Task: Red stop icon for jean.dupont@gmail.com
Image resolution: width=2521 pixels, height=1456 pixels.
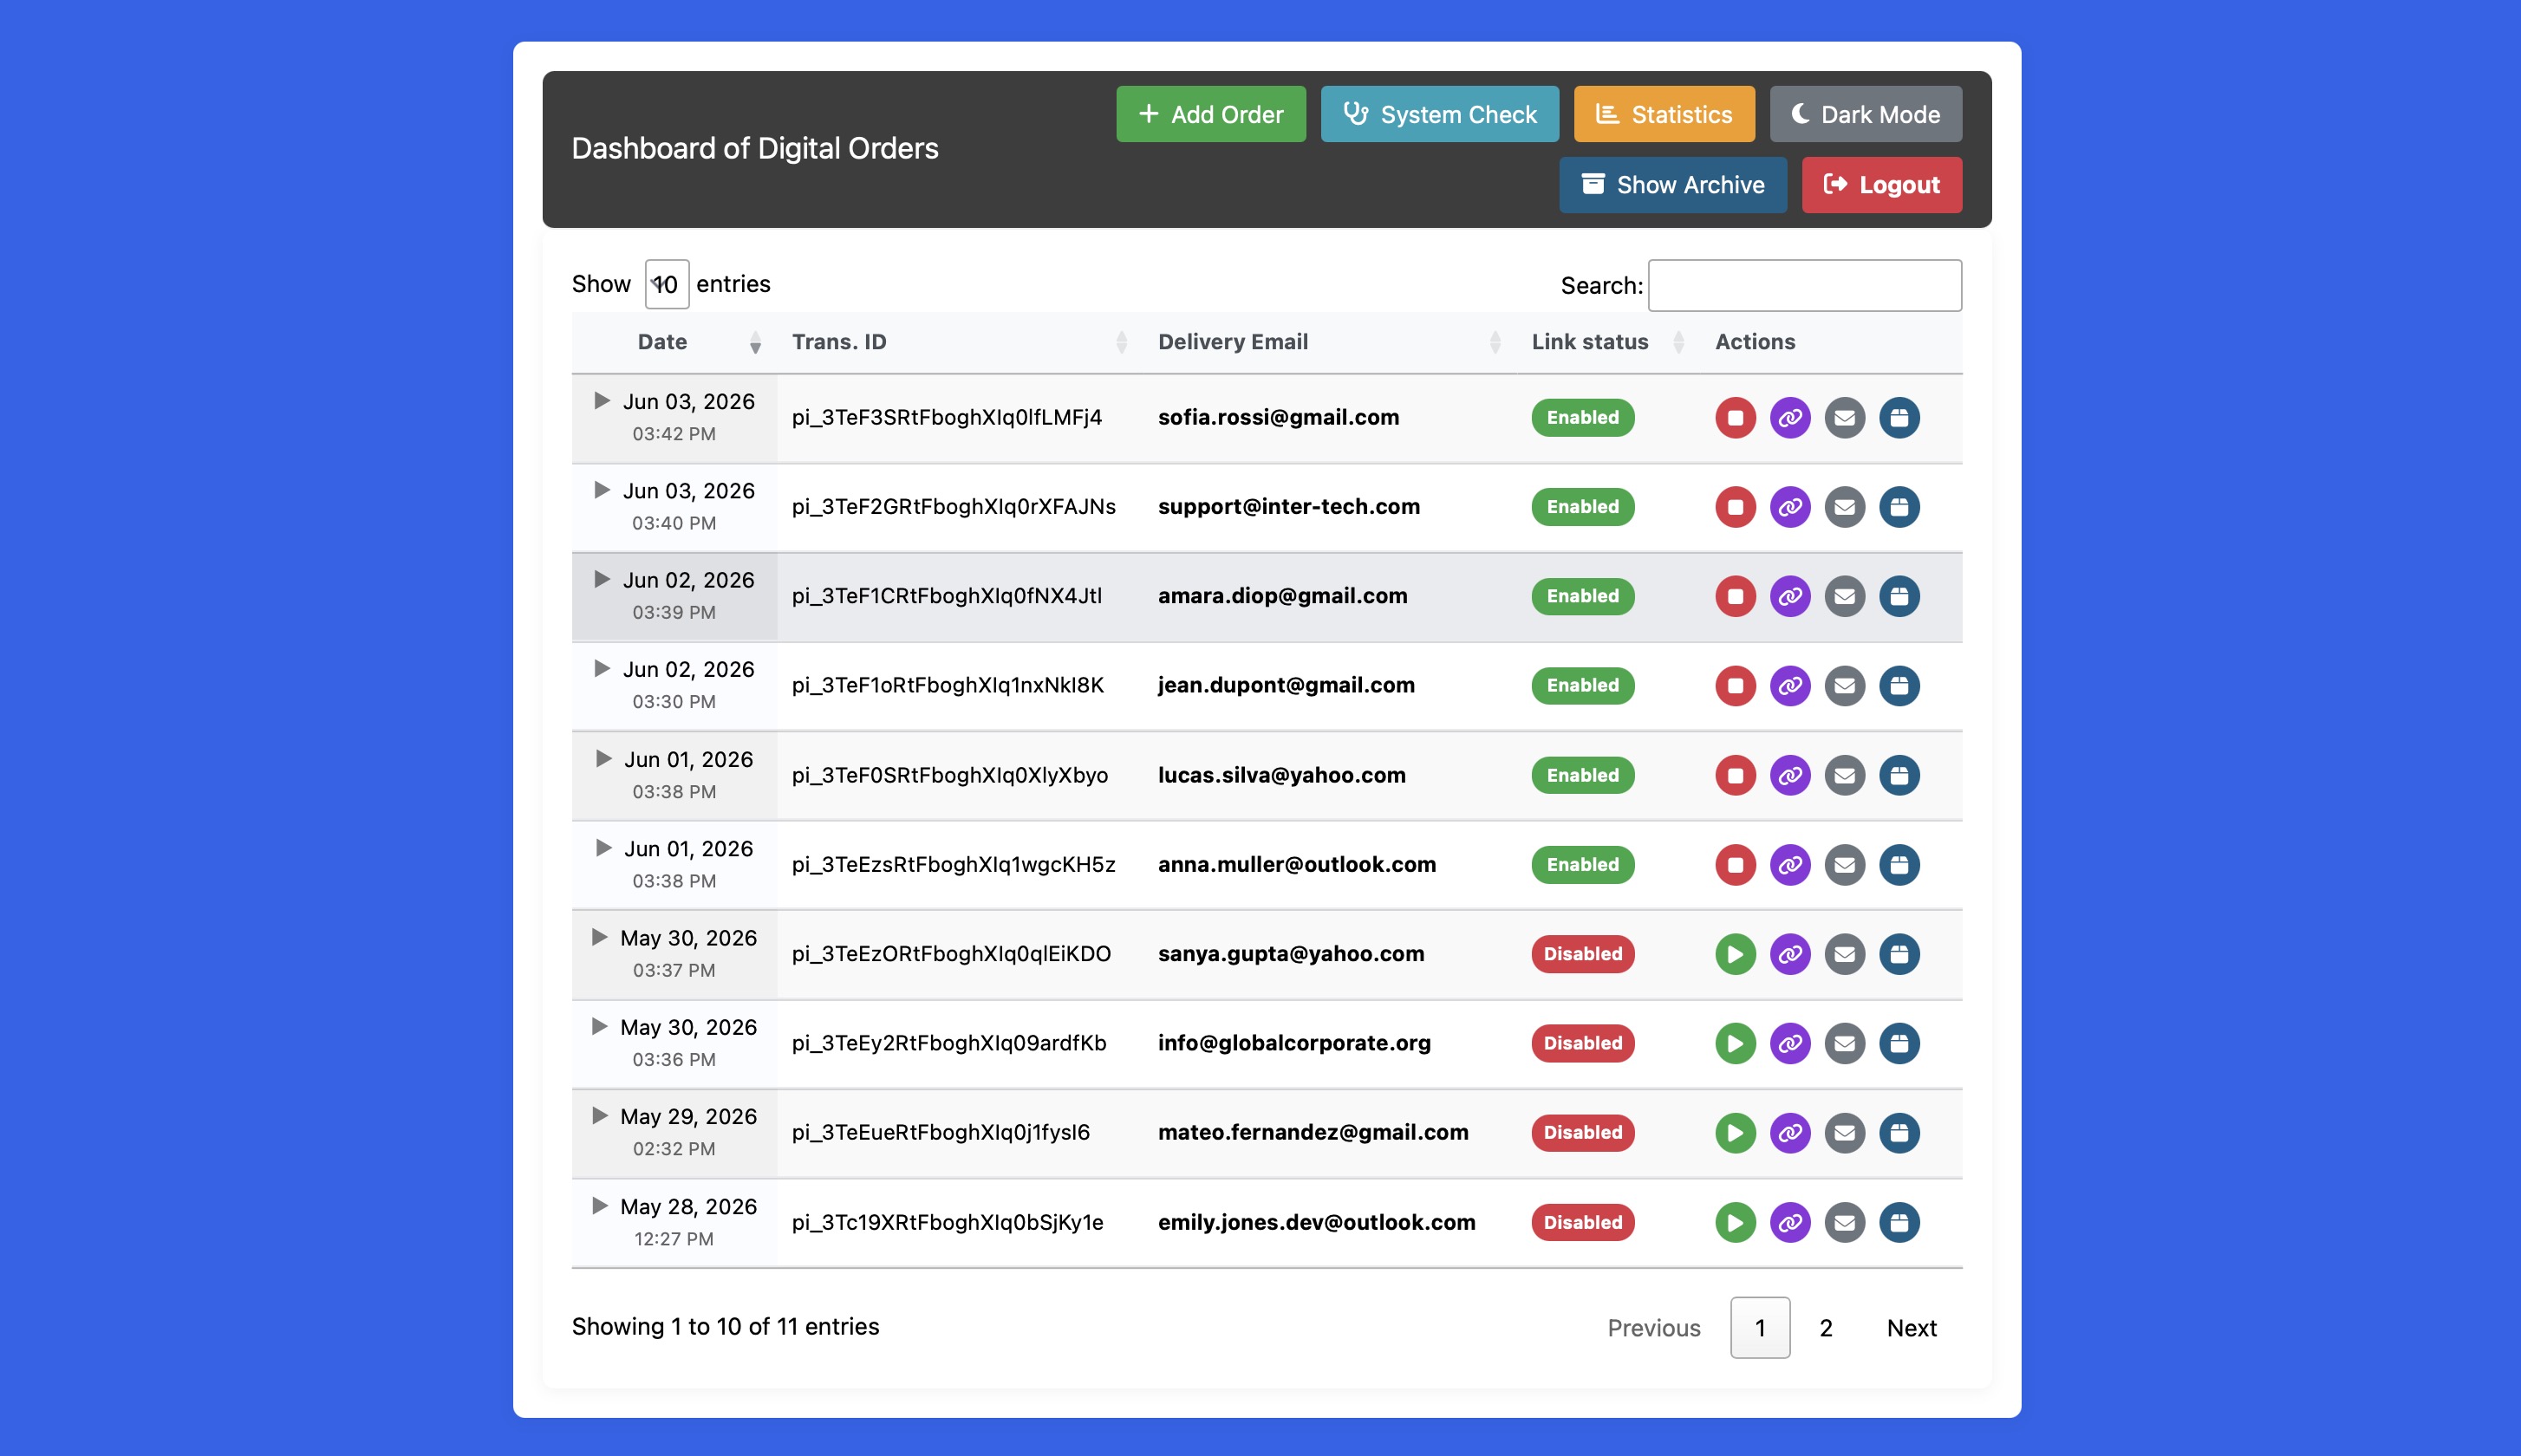Action: (x=1735, y=685)
